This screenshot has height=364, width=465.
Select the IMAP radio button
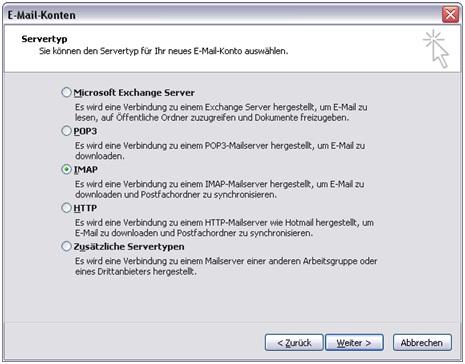[66, 169]
